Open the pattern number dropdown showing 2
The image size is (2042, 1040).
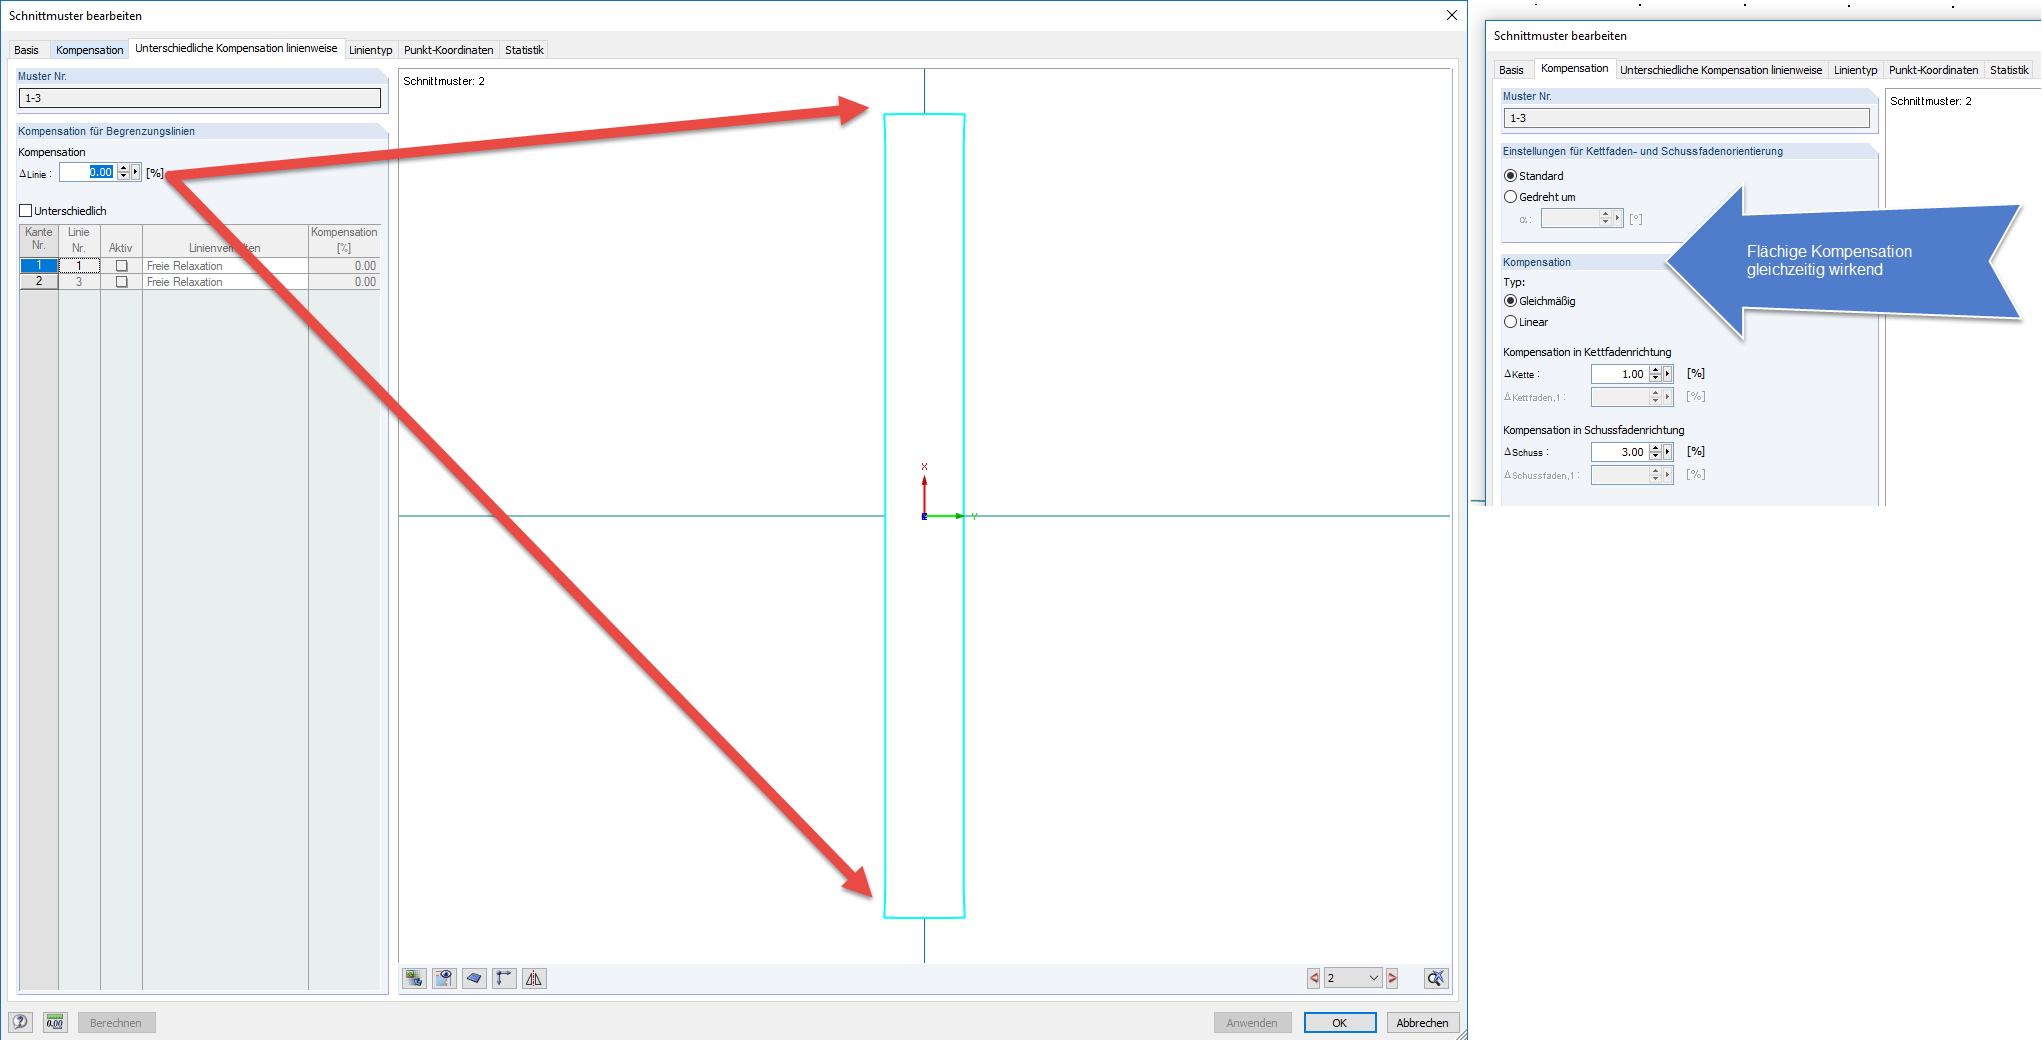[x=1353, y=978]
